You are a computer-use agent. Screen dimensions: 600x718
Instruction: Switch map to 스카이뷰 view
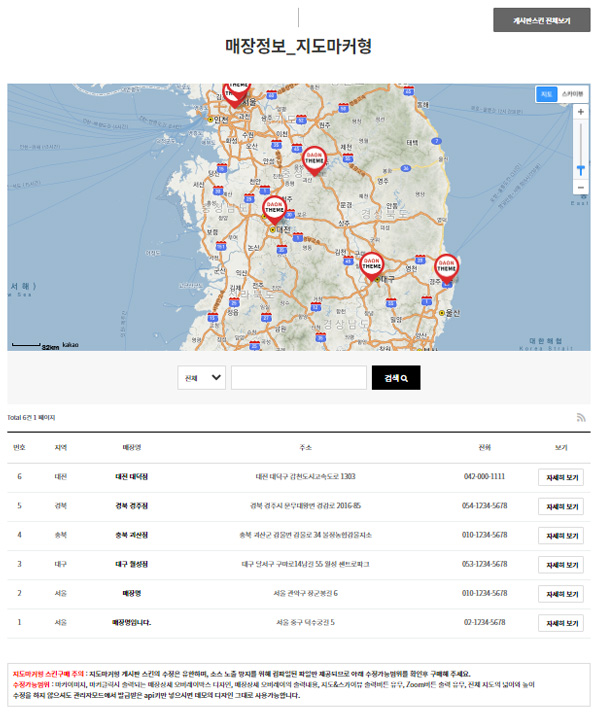pyautogui.click(x=572, y=93)
